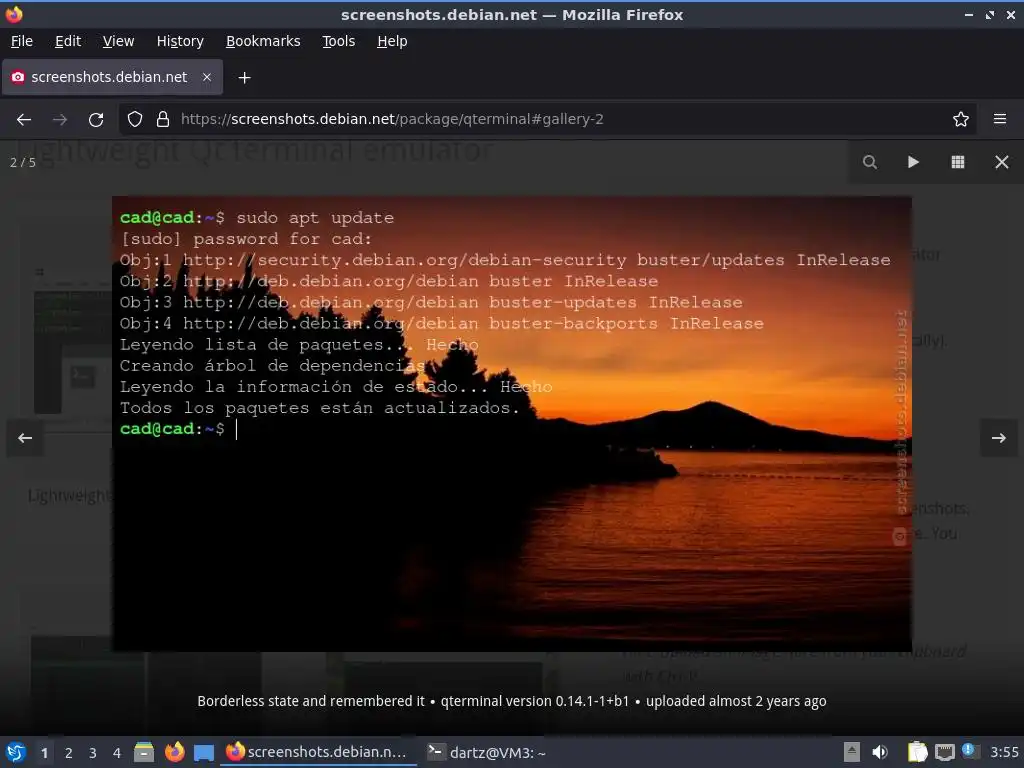This screenshot has height=768, width=1024.
Task: Show site security padlock info
Action: [163, 120]
